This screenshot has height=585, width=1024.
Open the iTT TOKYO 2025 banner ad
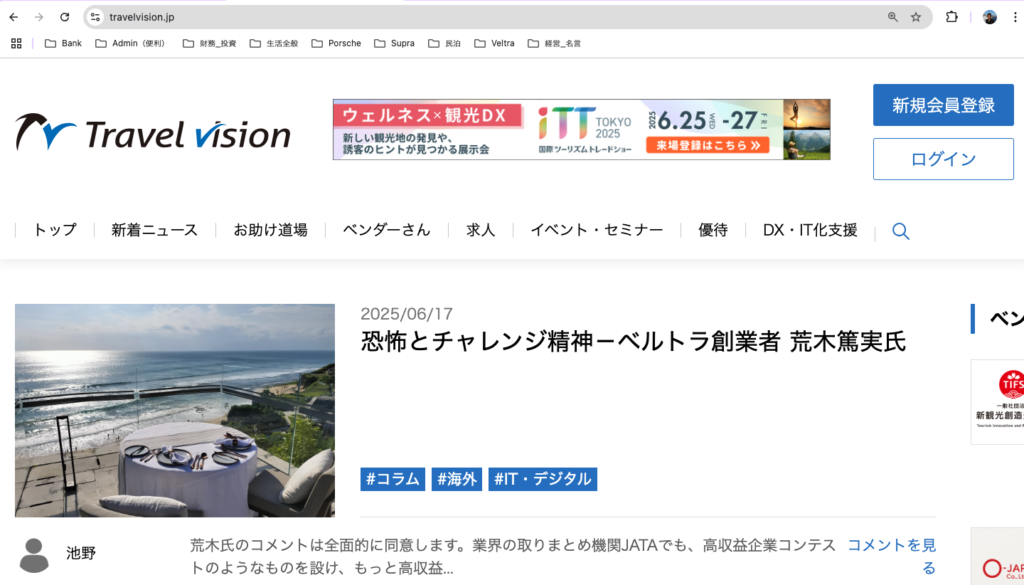(581, 129)
